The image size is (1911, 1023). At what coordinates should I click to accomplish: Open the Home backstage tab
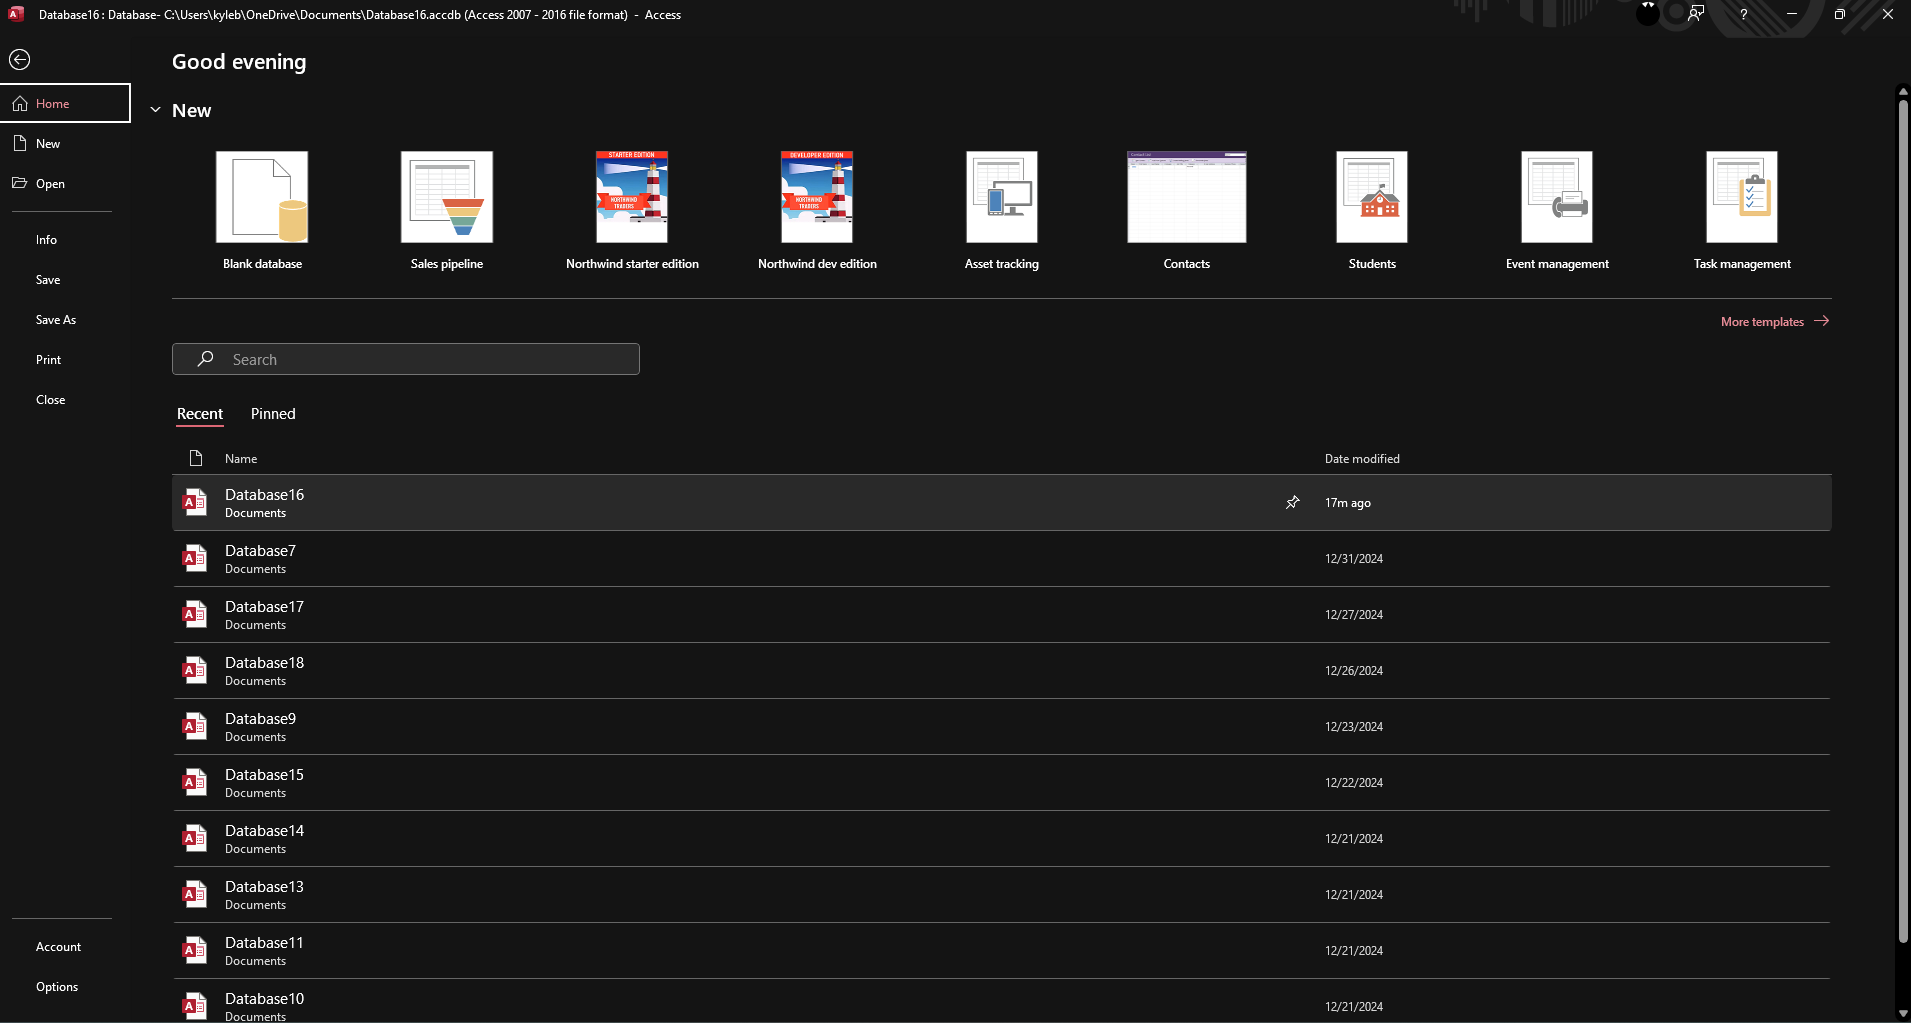pos(65,103)
